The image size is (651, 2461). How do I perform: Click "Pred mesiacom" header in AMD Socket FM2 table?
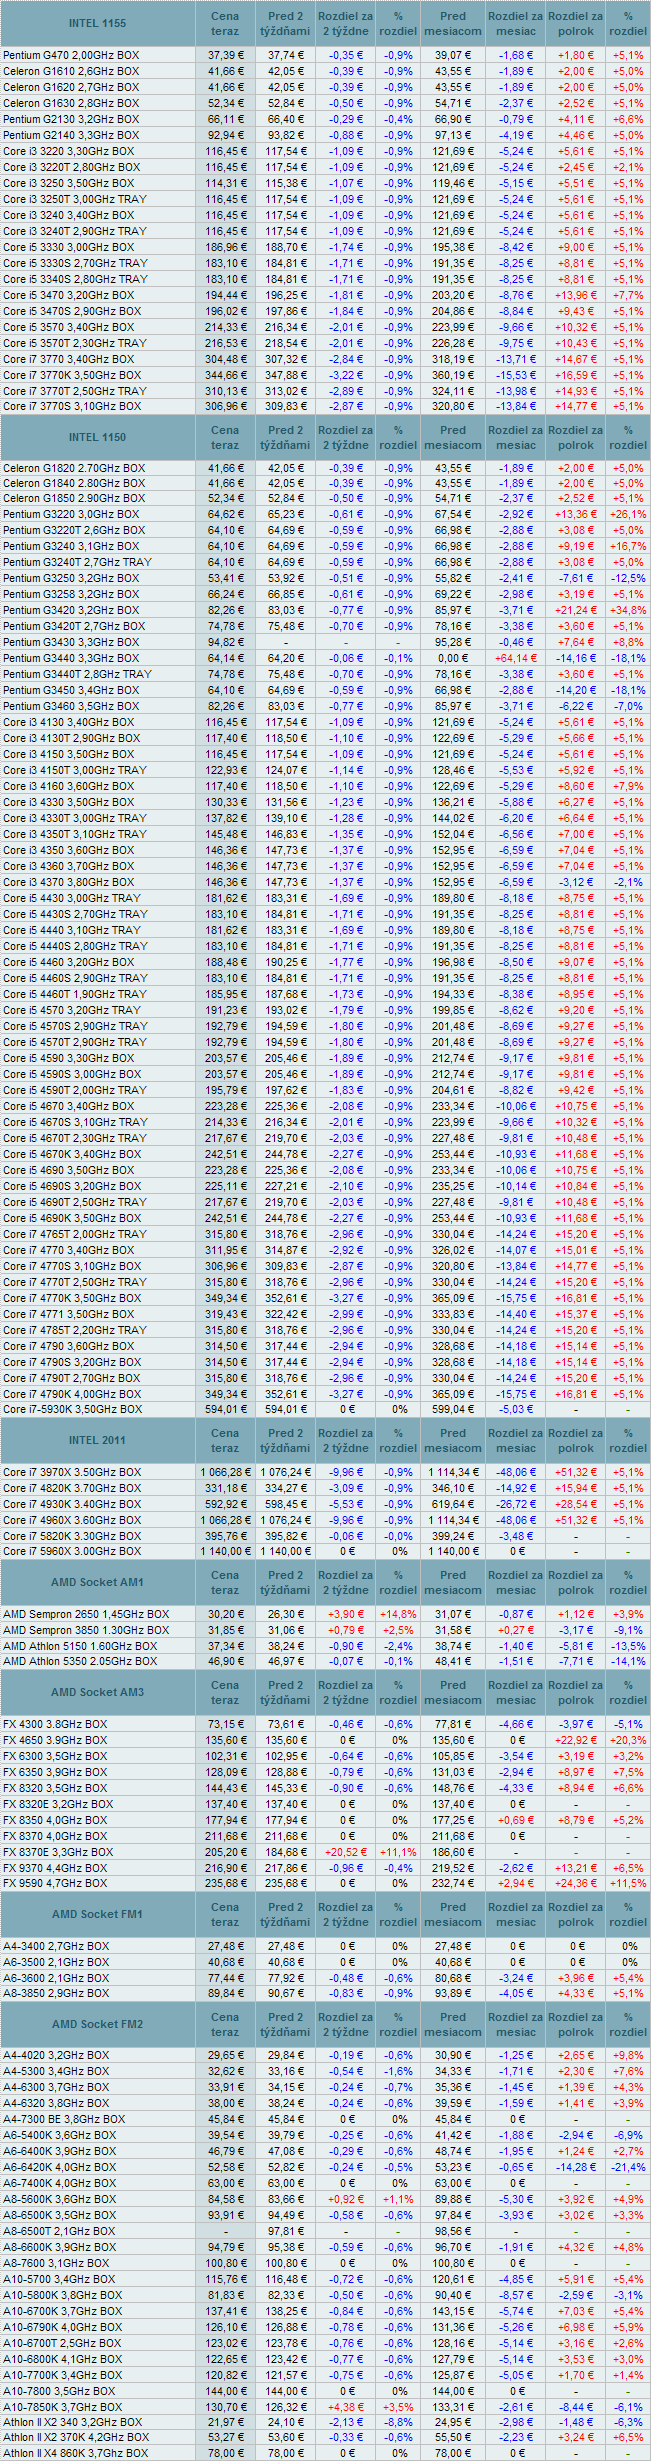(453, 2024)
